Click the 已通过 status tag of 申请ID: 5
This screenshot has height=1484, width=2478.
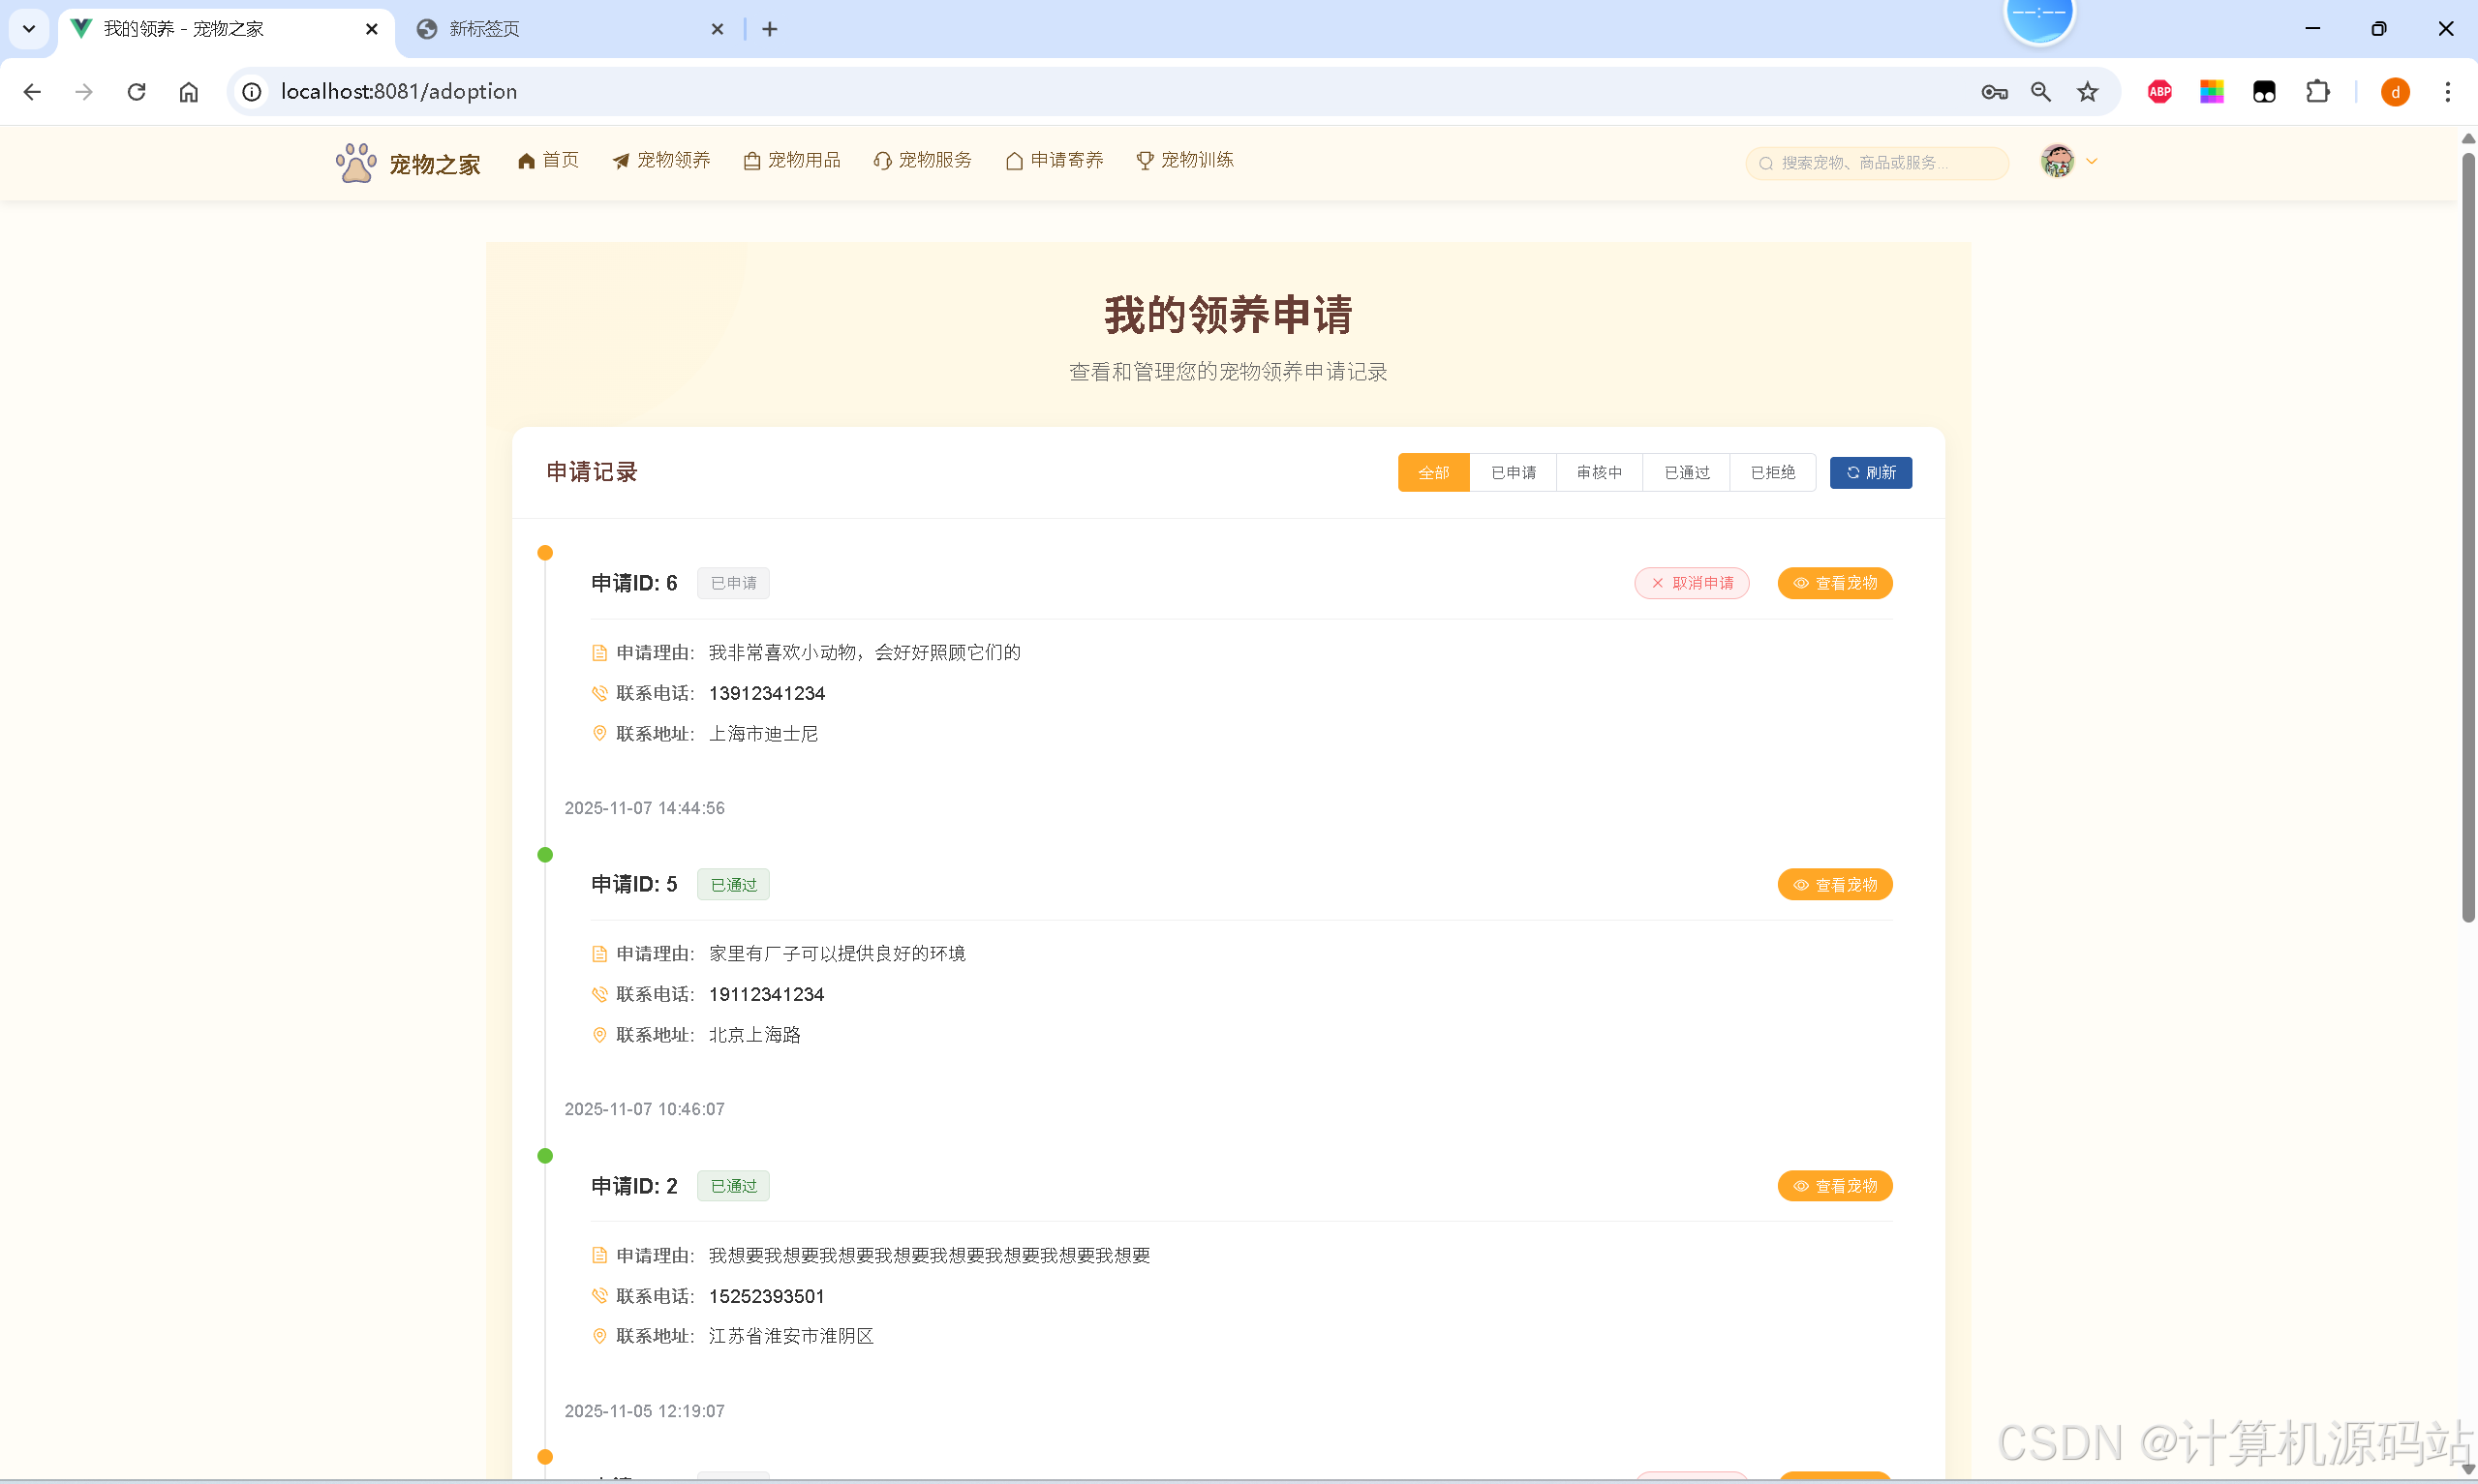coord(733,885)
